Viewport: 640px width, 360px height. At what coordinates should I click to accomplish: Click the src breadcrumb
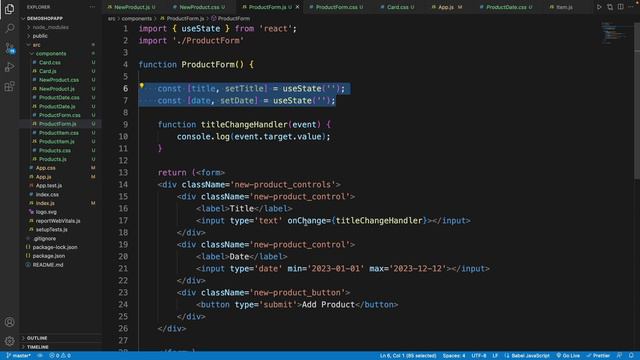click(111, 18)
